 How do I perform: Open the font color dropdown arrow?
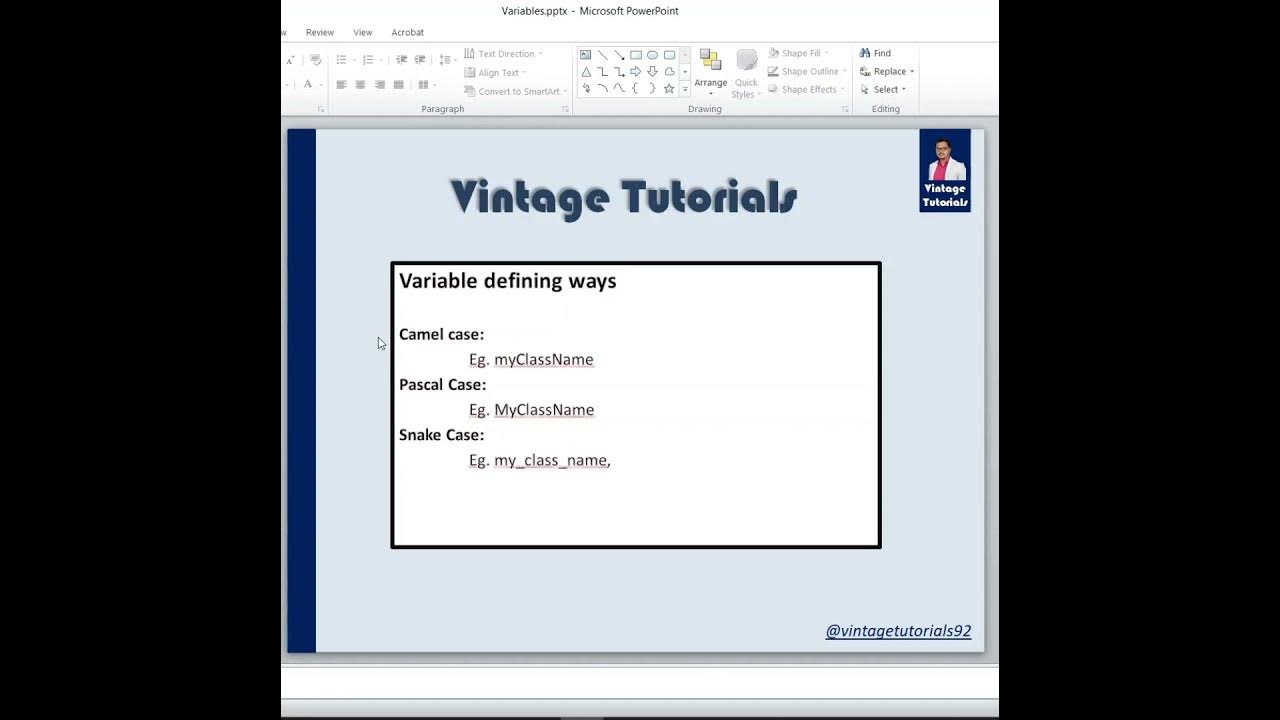(321, 85)
